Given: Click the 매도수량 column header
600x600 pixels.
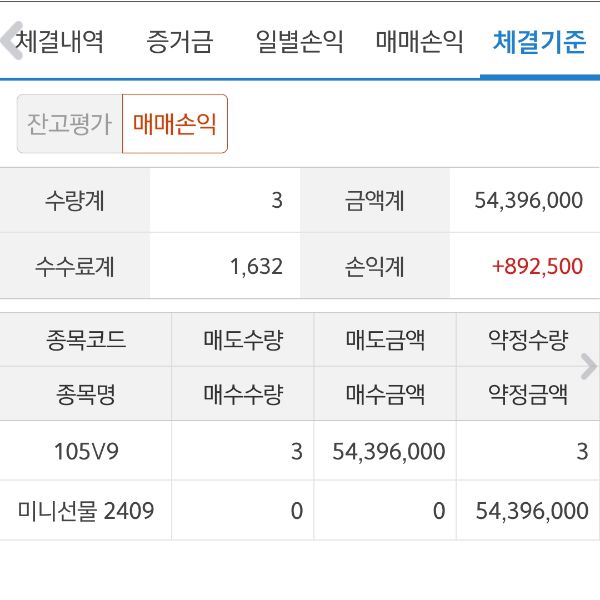Looking at the screenshot, I should [x=243, y=340].
